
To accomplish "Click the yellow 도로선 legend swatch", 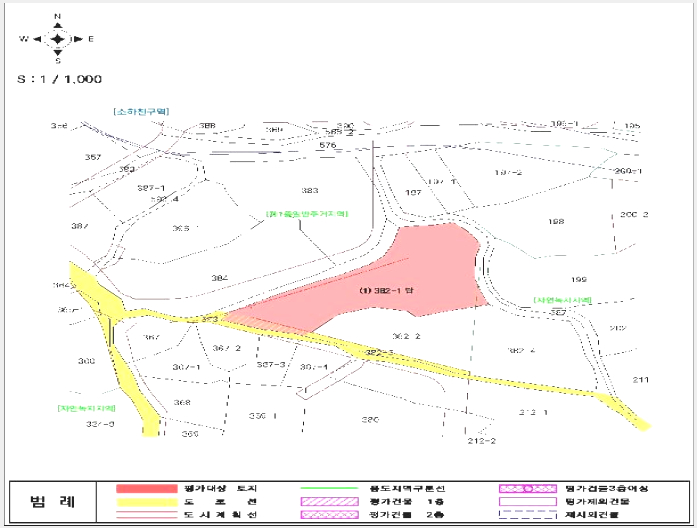I will tap(147, 502).
